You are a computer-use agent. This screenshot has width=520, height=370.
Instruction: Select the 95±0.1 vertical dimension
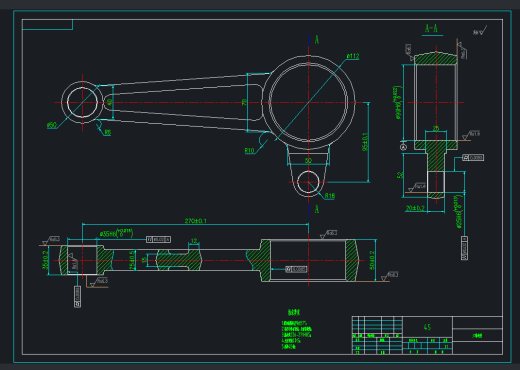[x=365, y=142]
